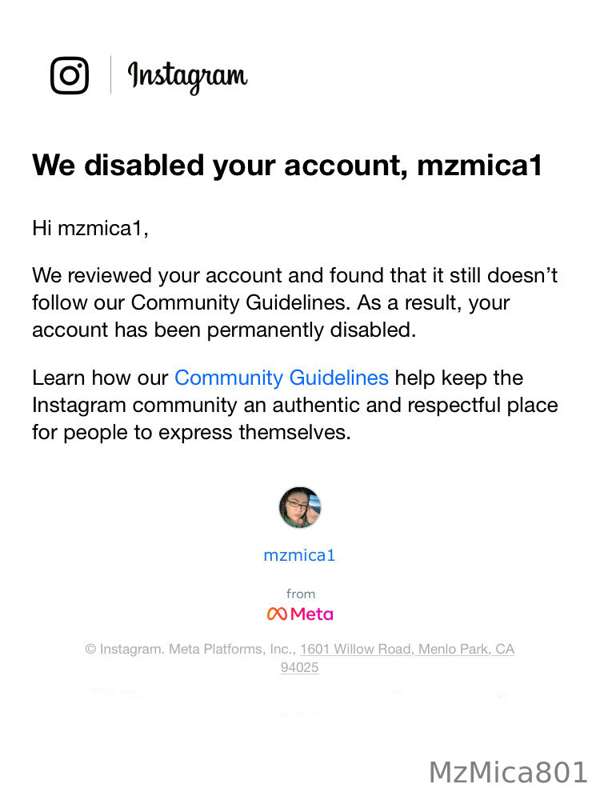The image size is (600, 800).
Task: Open the 1601 Willow Road address link
Action: point(407,649)
